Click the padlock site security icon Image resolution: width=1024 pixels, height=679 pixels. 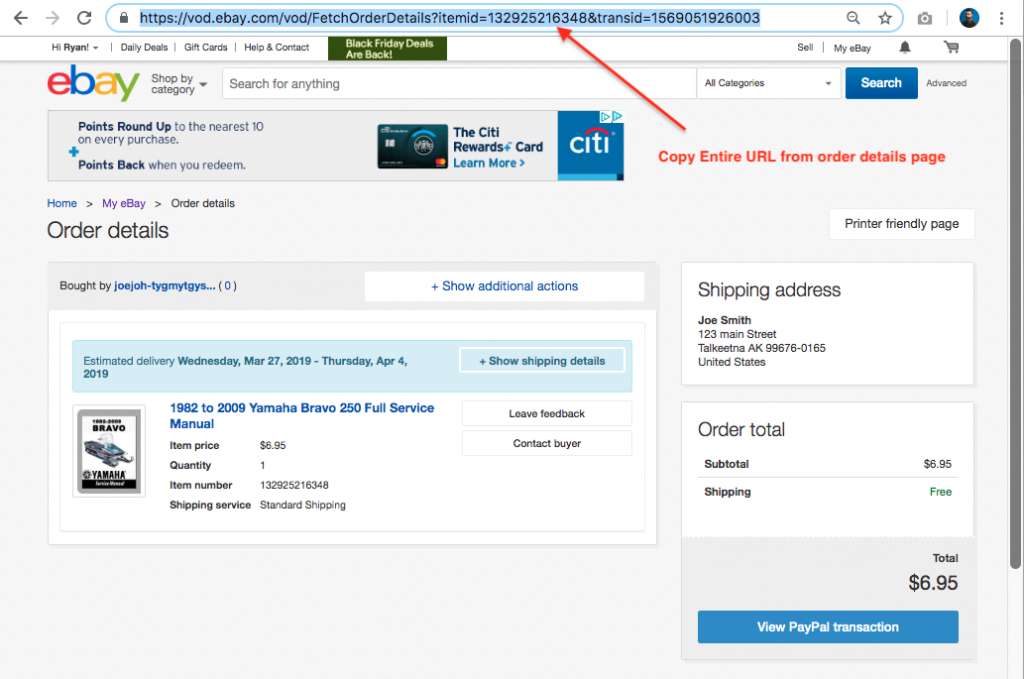click(x=123, y=18)
